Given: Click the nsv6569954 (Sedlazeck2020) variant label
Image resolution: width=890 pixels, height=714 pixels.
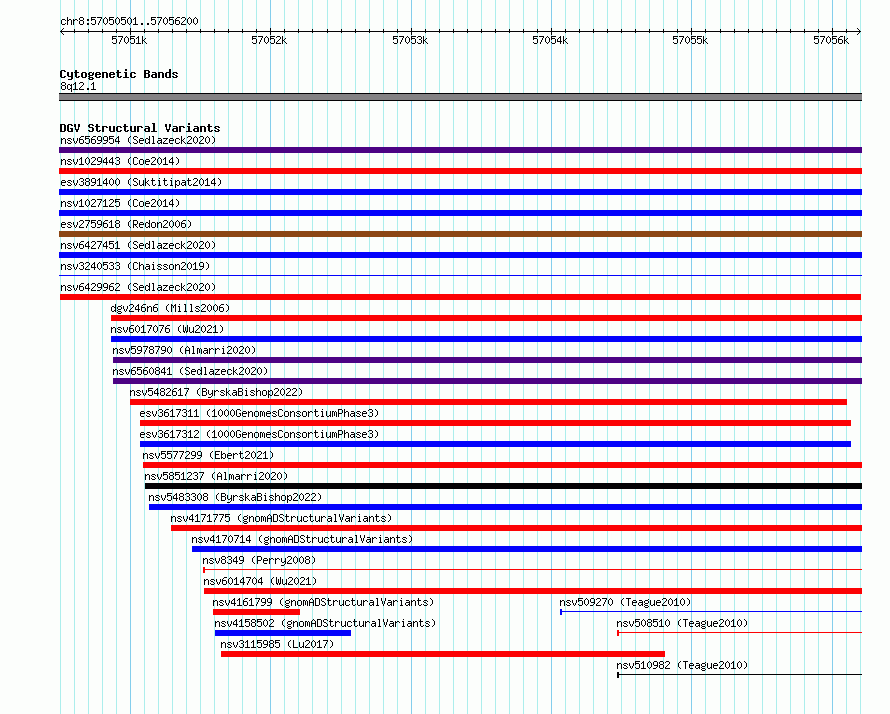Looking at the screenshot, I should (138, 140).
